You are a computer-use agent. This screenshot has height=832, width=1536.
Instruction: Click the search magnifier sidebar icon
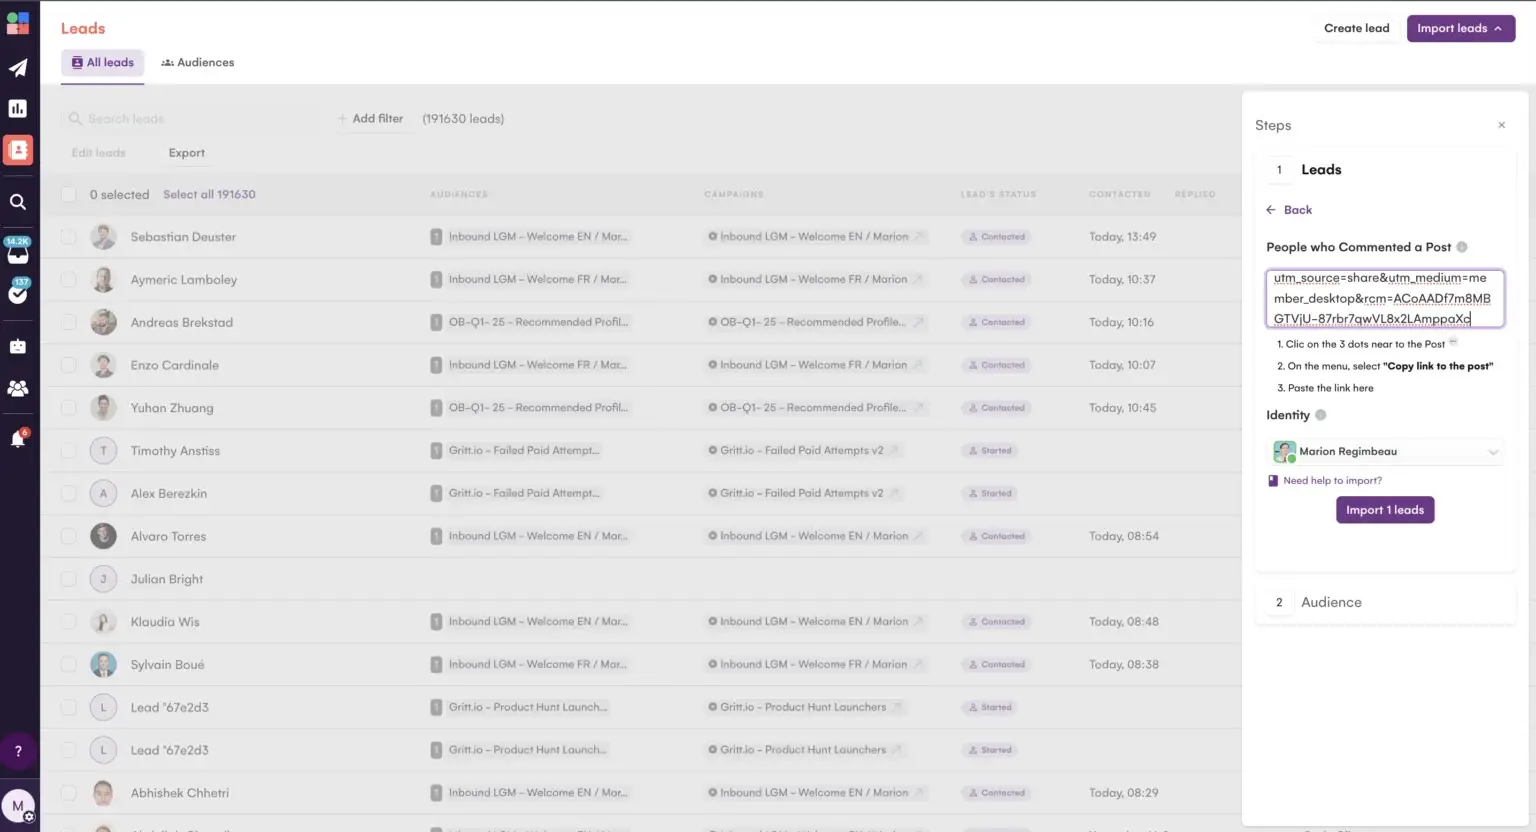pos(18,202)
